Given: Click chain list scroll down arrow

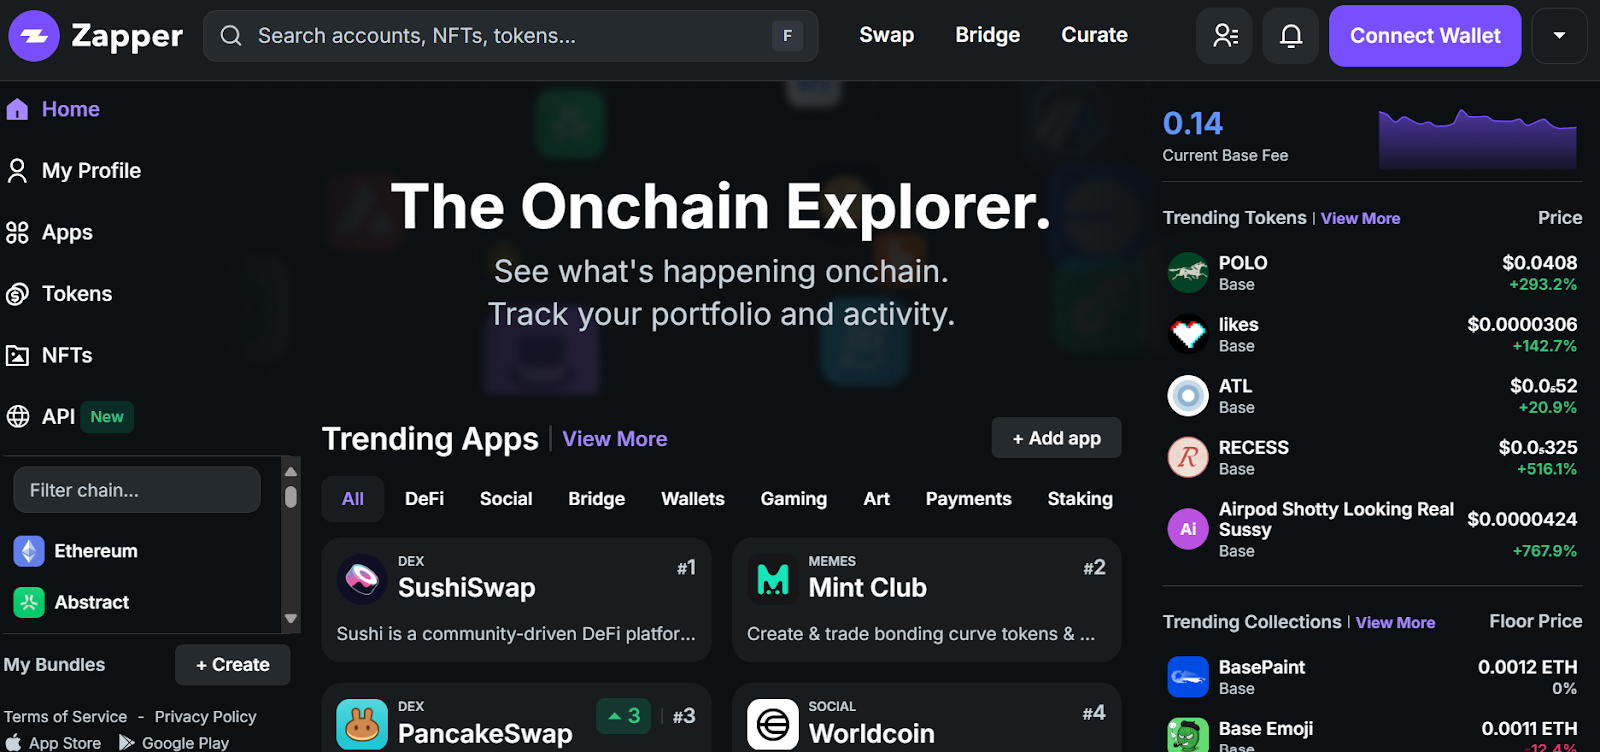Looking at the screenshot, I should (291, 619).
